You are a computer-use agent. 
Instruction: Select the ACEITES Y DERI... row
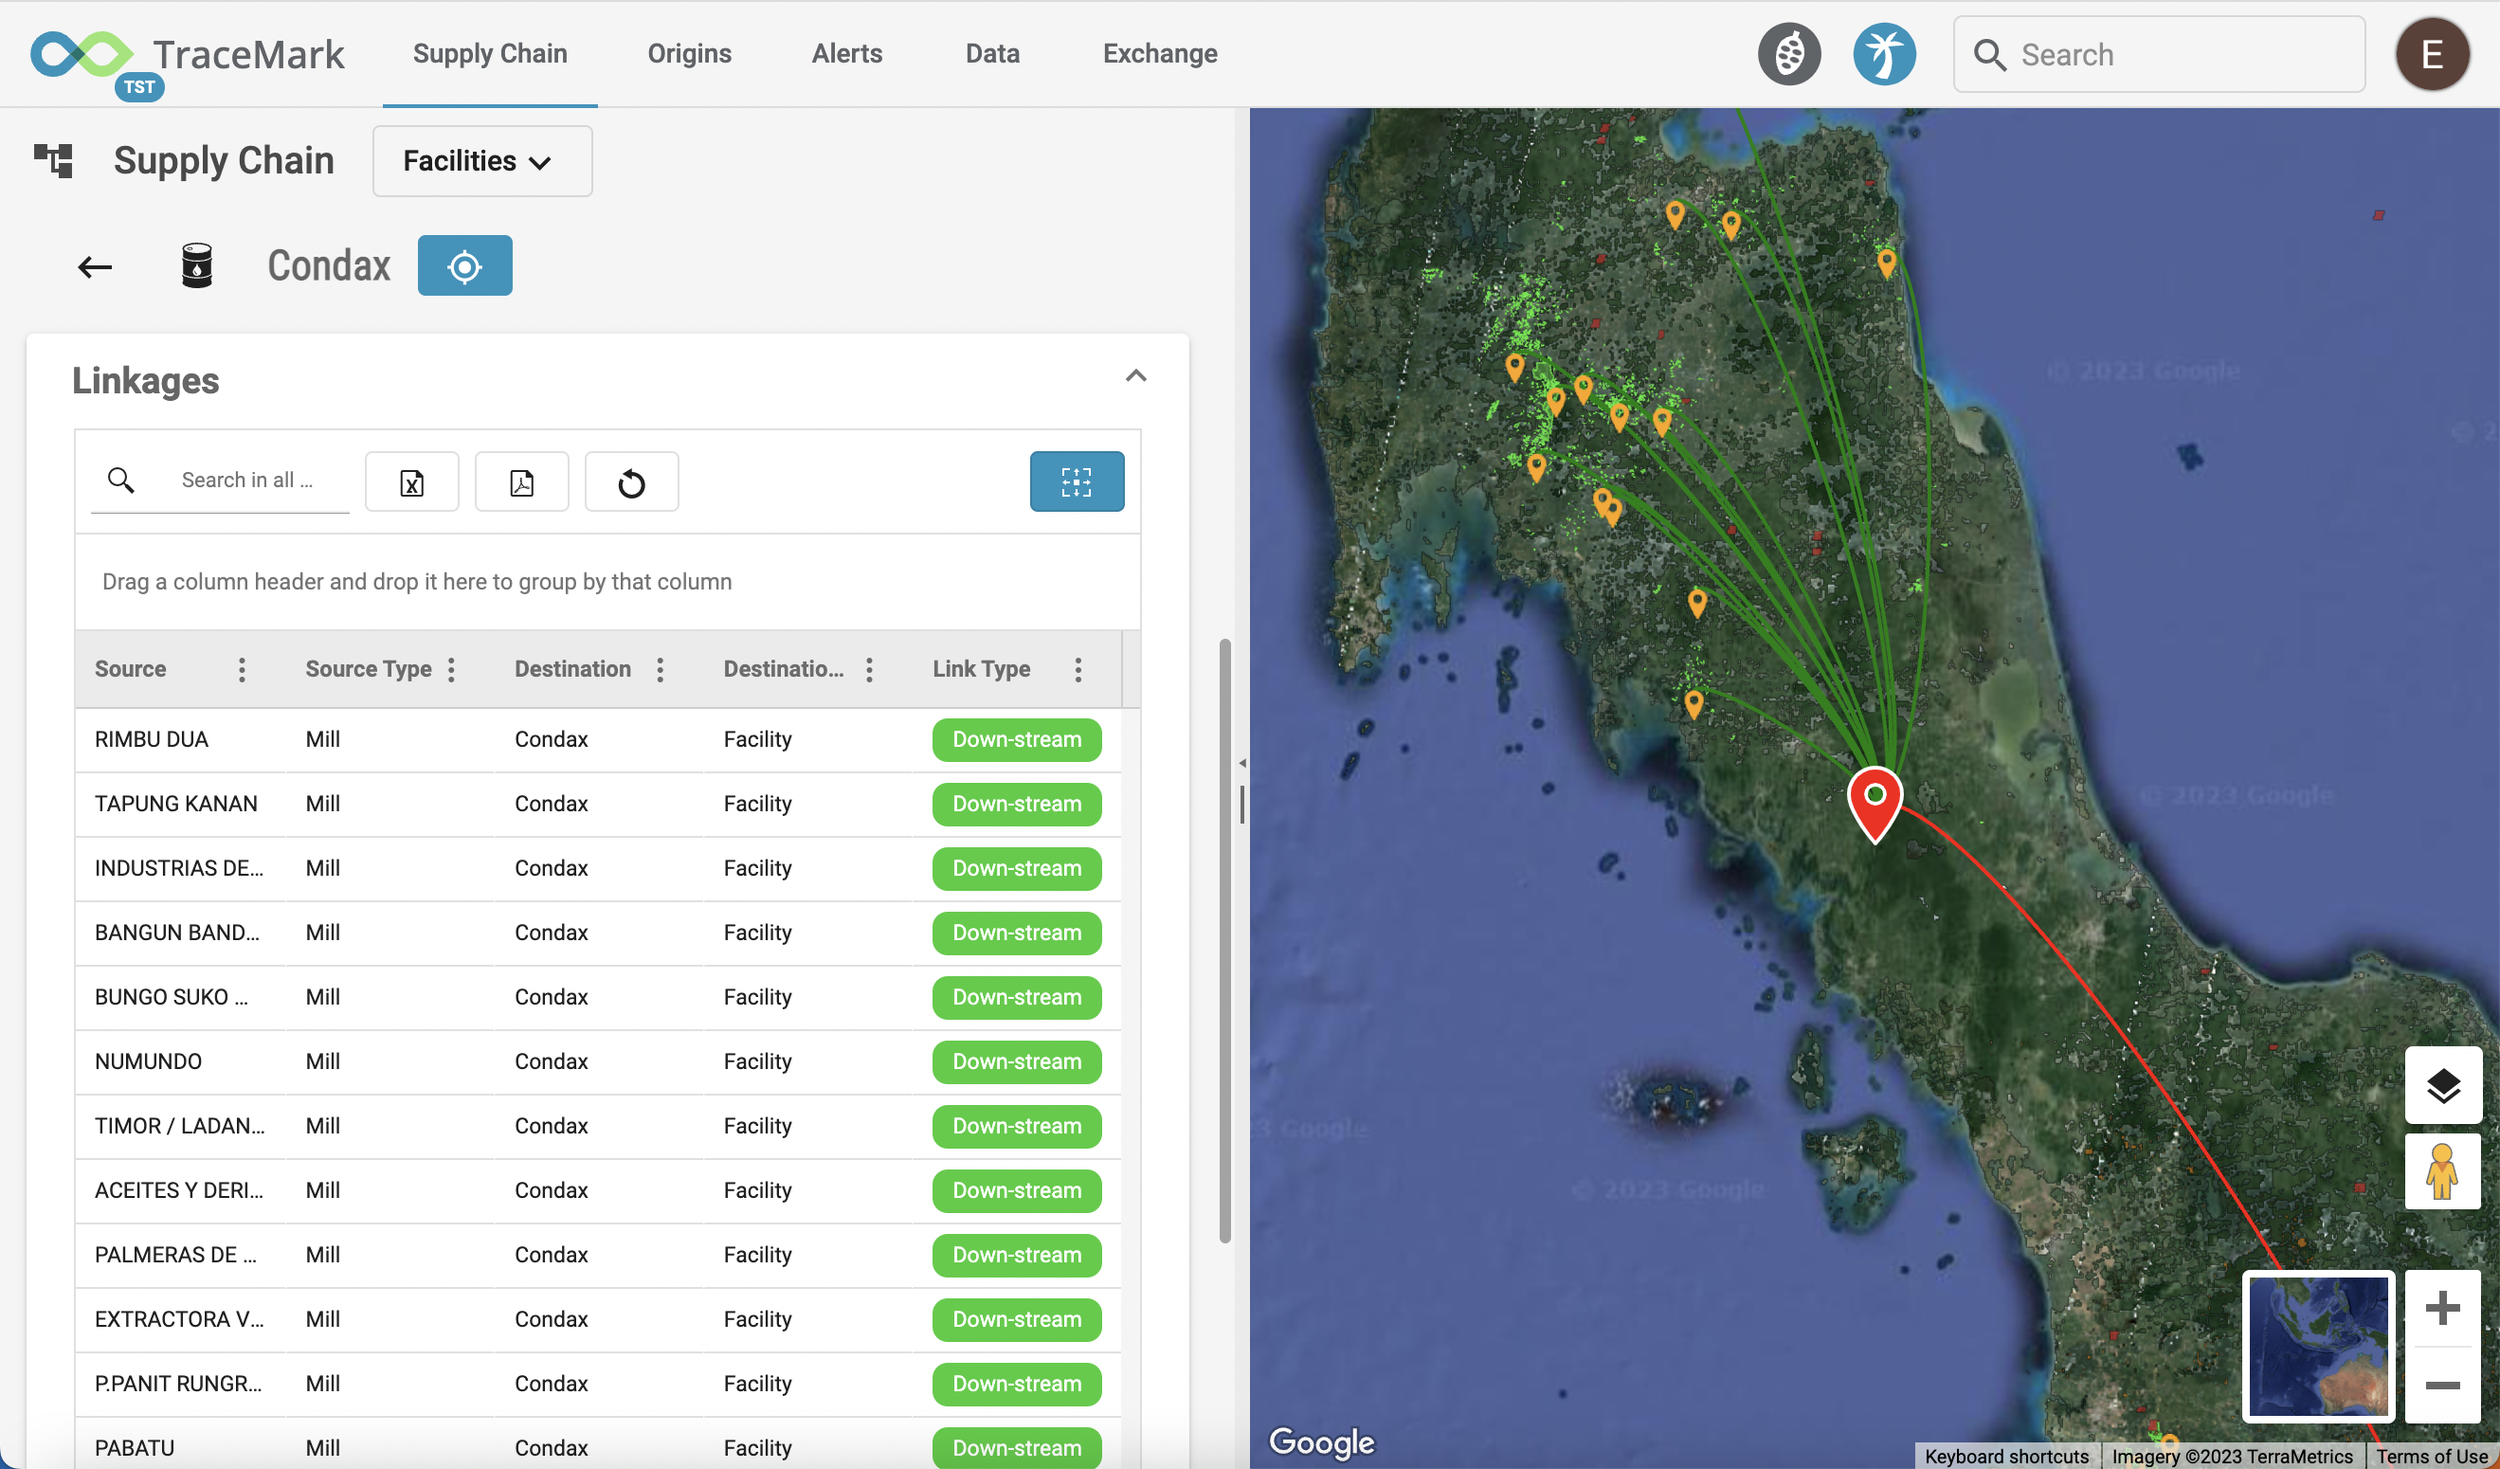click(598, 1191)
